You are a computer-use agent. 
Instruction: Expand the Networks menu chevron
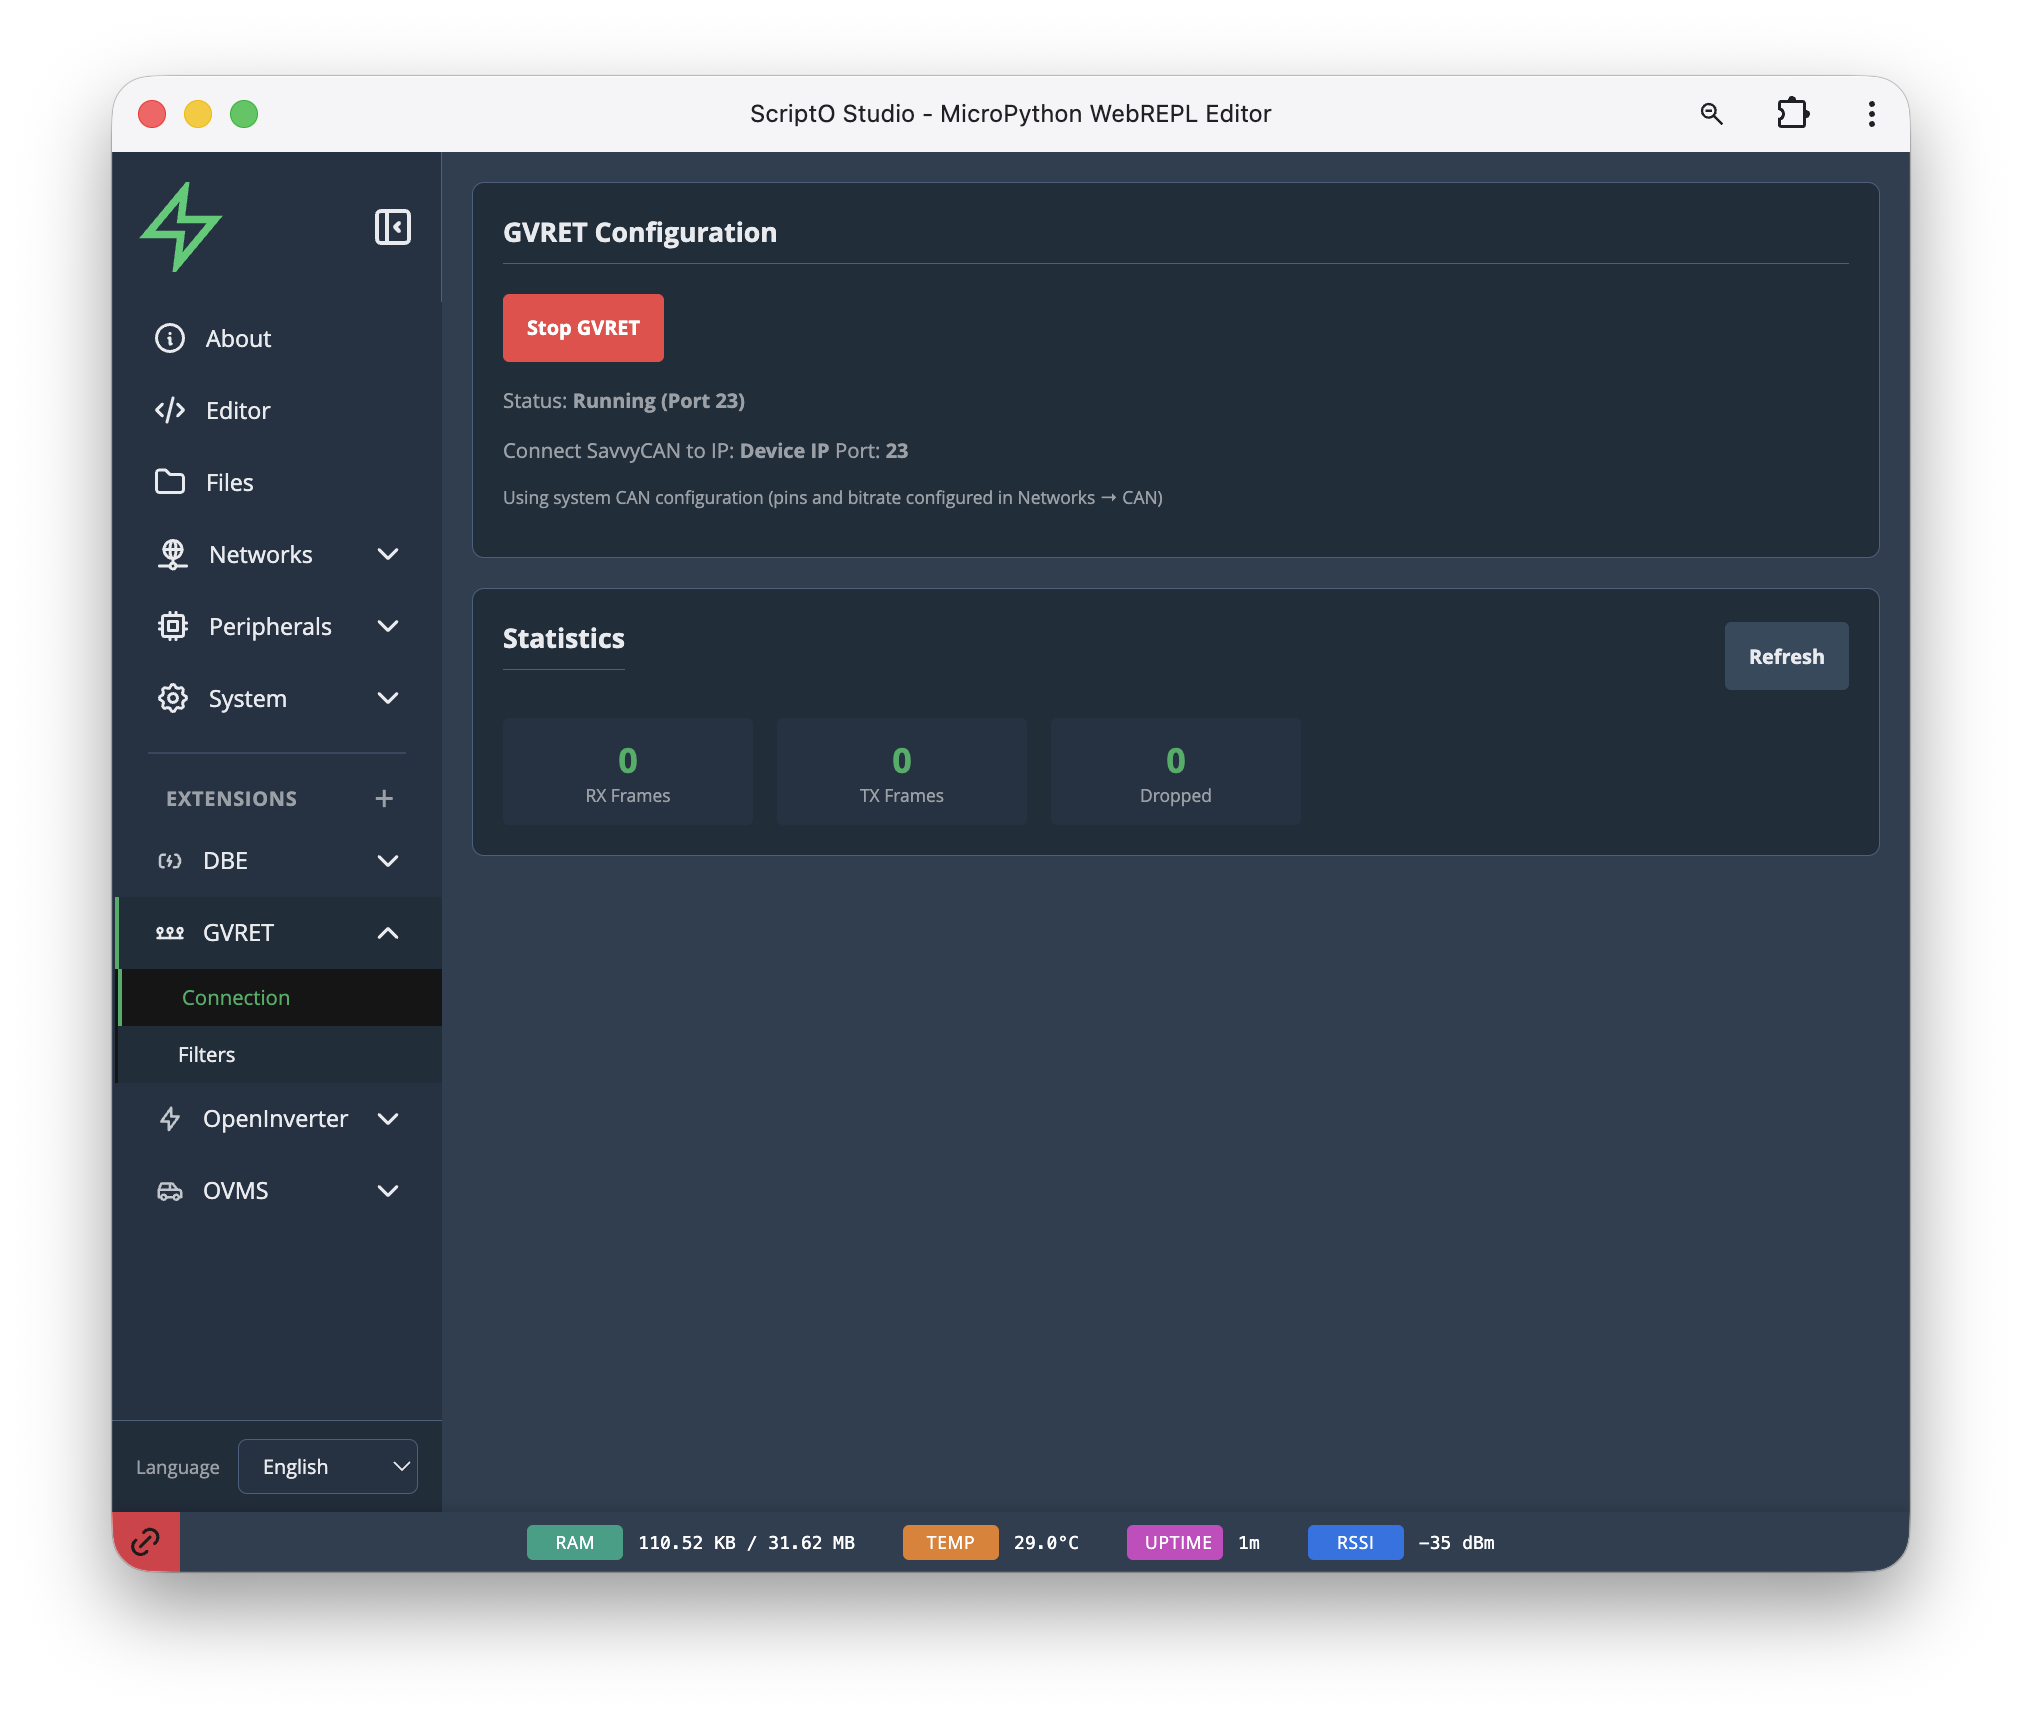coord(388,555)
